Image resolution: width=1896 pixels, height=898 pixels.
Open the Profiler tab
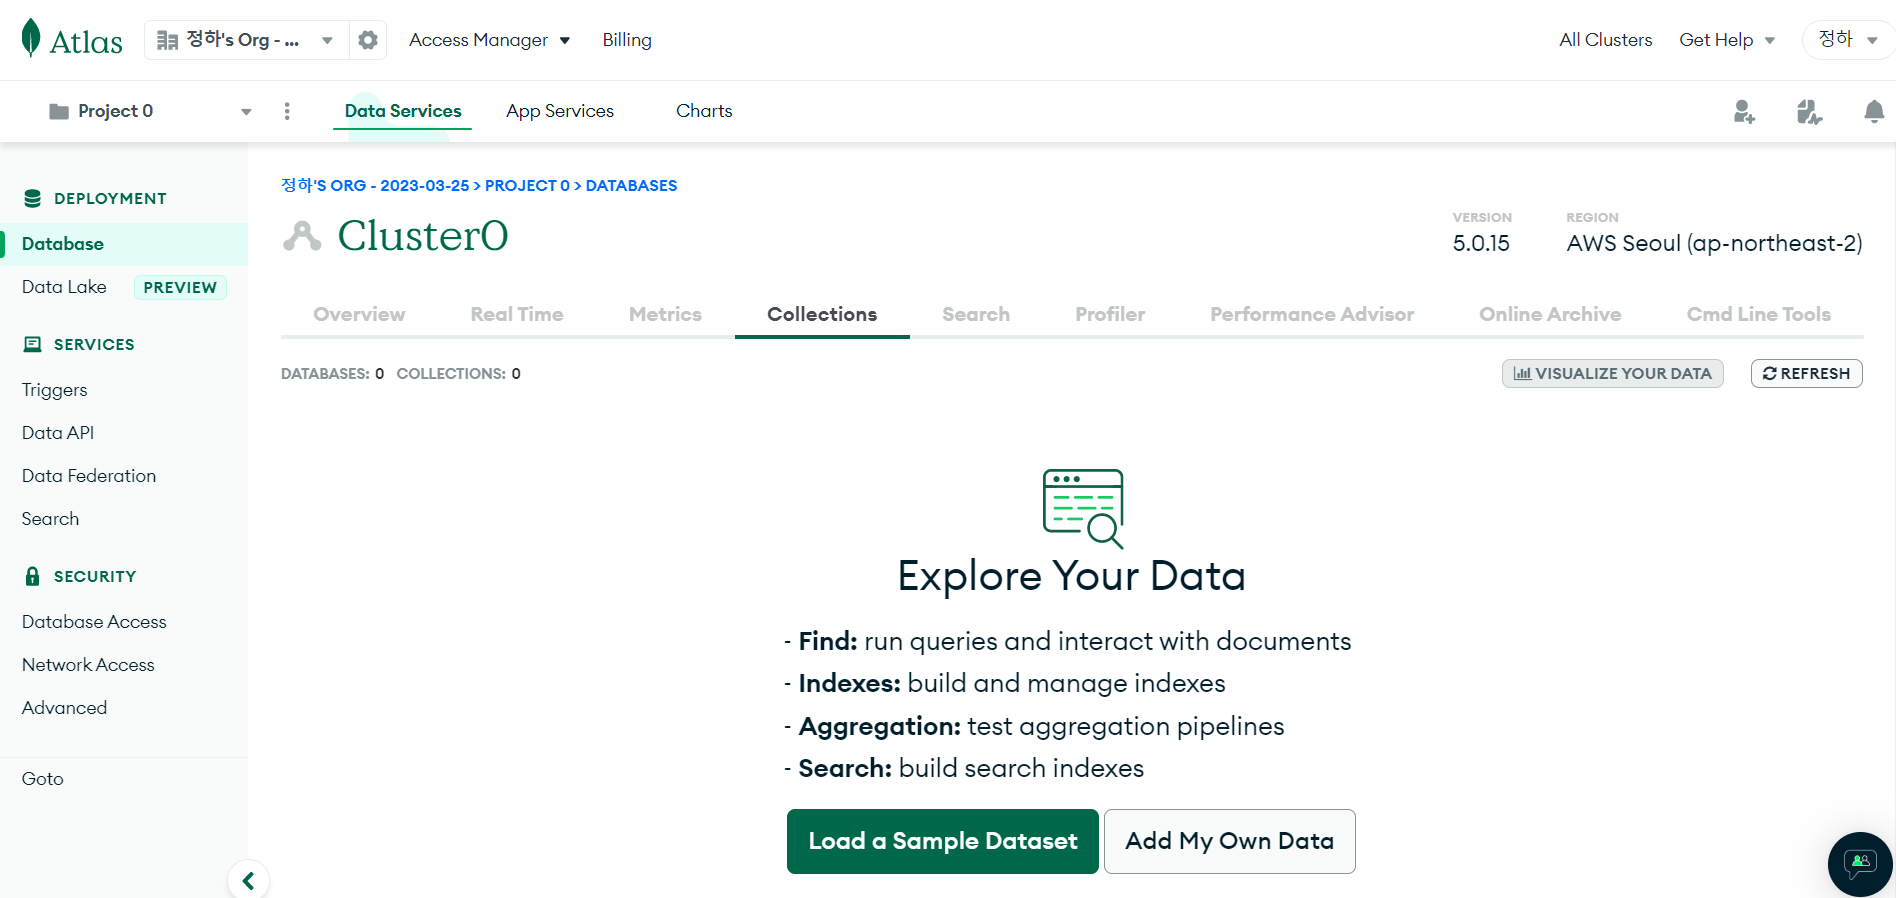1110,314
